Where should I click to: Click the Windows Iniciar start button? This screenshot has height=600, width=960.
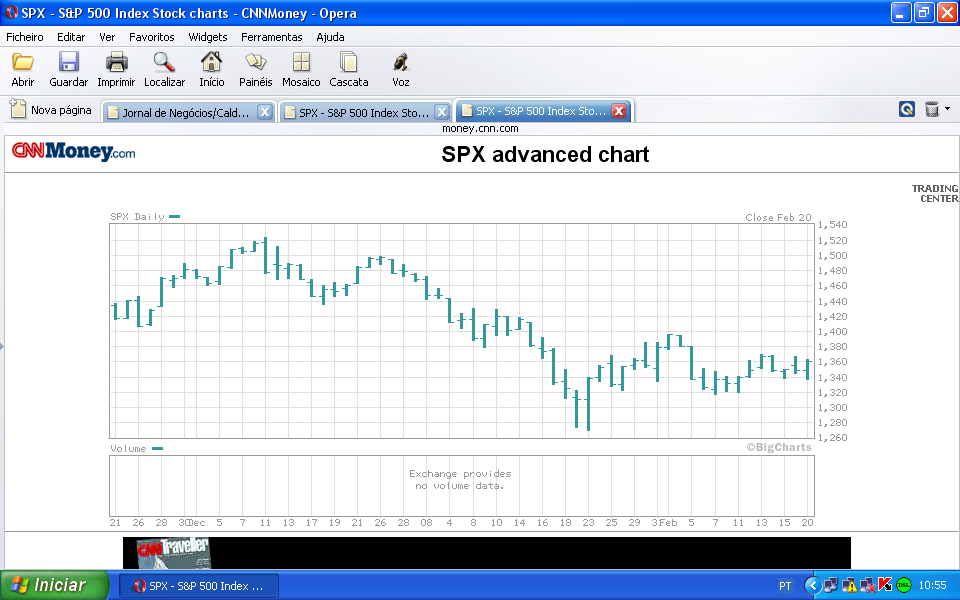[x=54, y=585]
